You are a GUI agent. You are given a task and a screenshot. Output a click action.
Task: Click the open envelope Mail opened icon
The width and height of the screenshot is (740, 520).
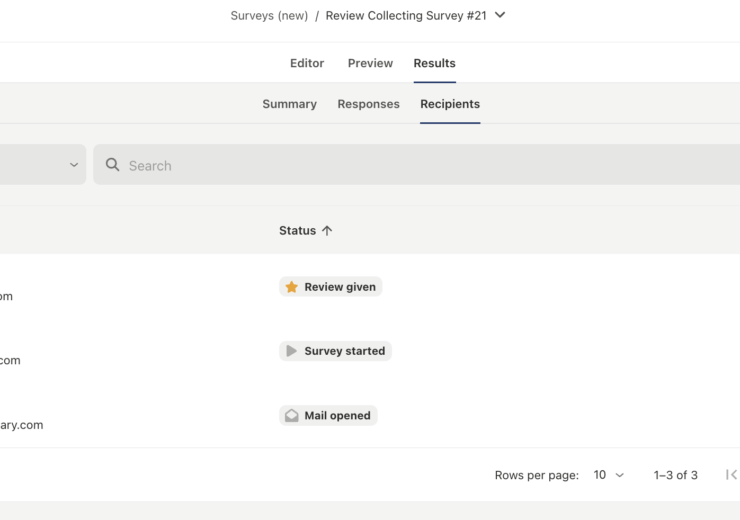pos(292,415)
